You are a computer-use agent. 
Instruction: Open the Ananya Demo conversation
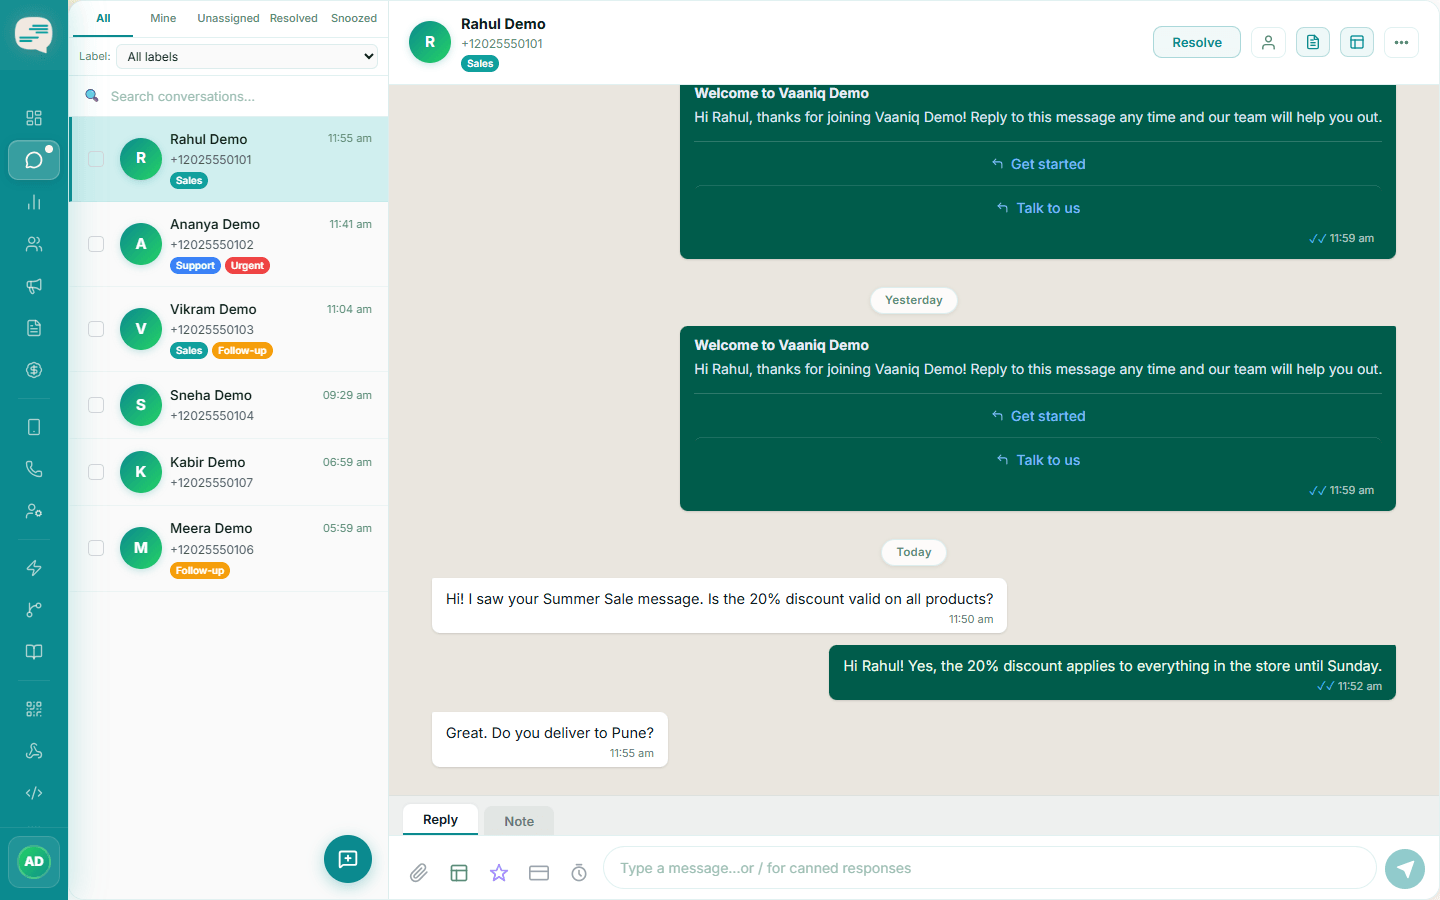pyautogui.click(x=229, y=244)
